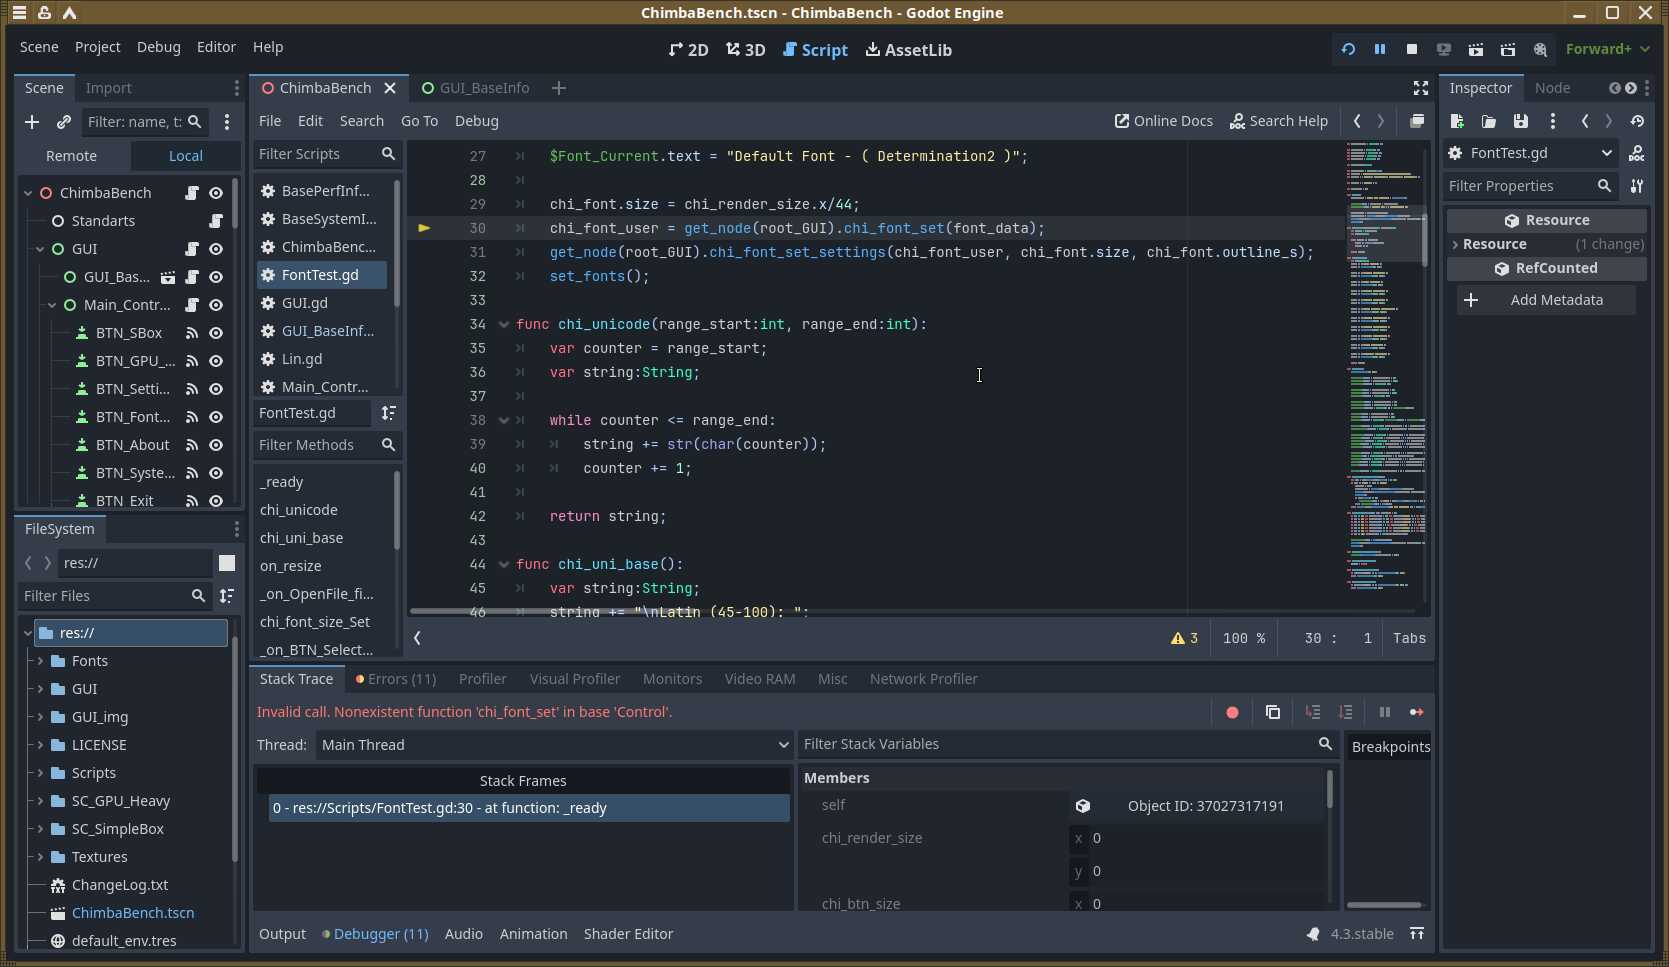
Task: Click the debugger Continue icon
Action: pos(1416,712)
